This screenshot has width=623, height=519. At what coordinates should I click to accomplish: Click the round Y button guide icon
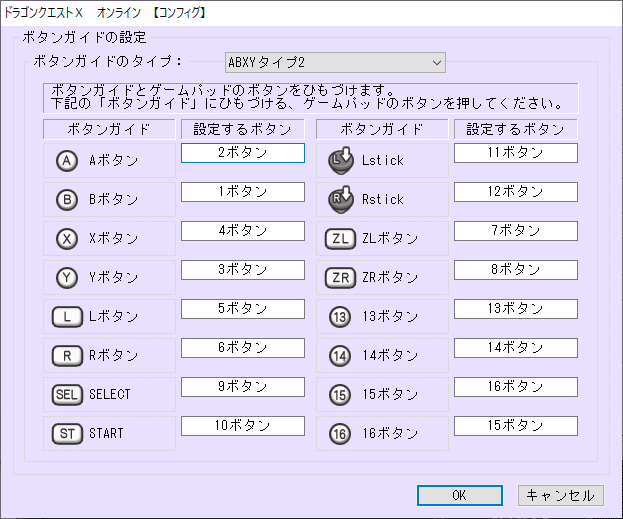[x=67, y=278]
